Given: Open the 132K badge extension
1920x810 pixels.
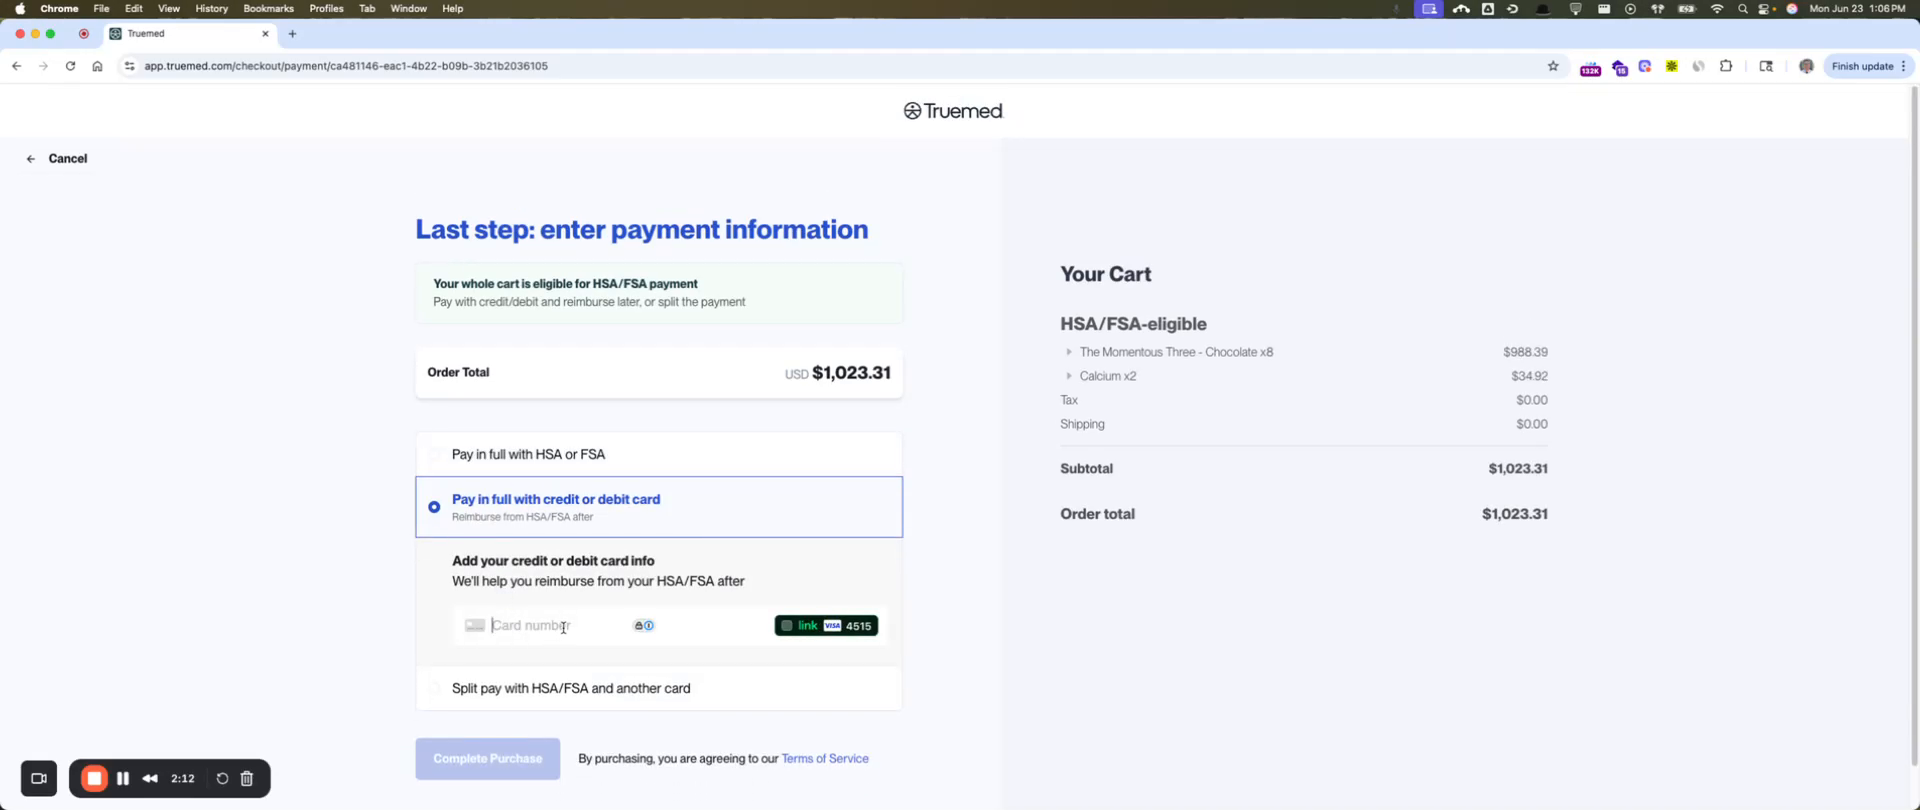Looking at the screenshot, I should click(x=1590, y=67).
